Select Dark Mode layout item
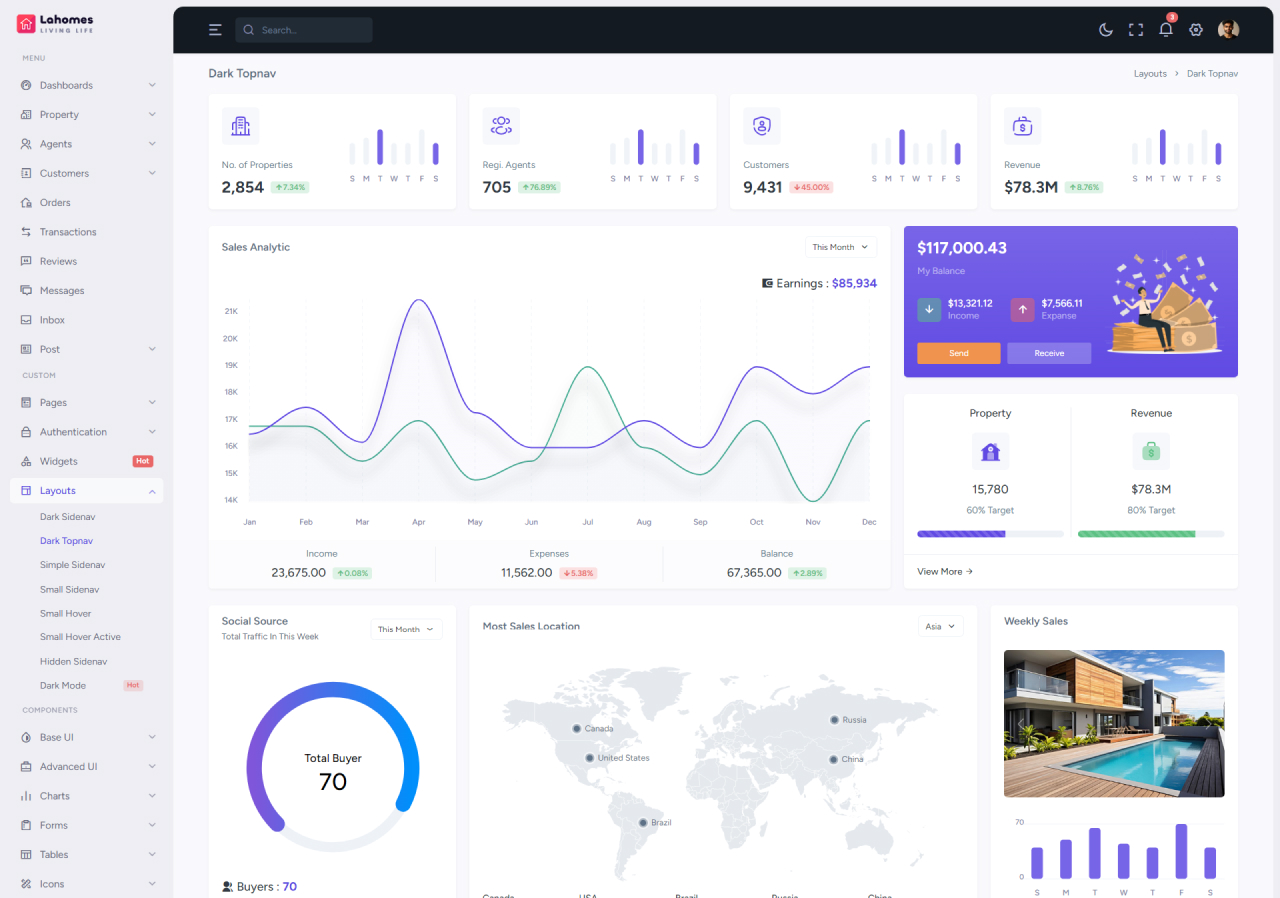1280x898 pixels. coord(63,685)
